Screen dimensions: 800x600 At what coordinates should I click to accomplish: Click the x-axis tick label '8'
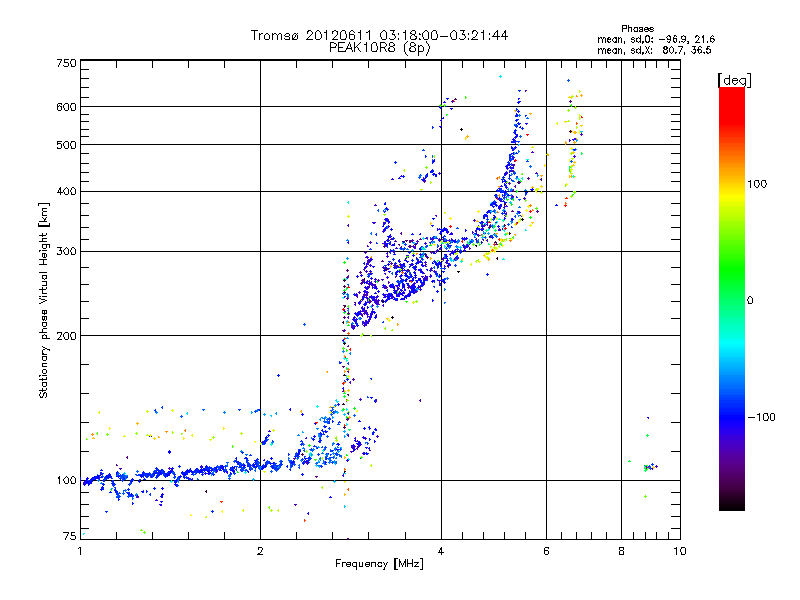pyautogui.click(x=621, y=551)
